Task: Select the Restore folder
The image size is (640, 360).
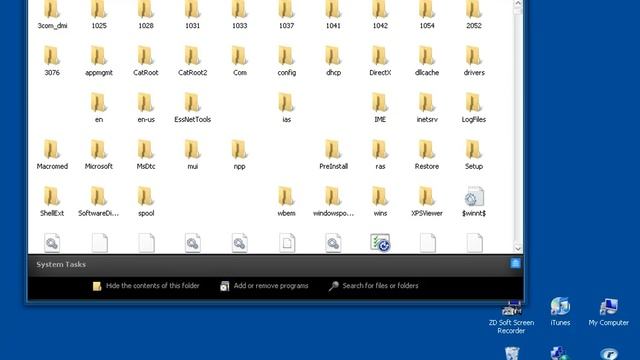Action: tap(427, 155)
